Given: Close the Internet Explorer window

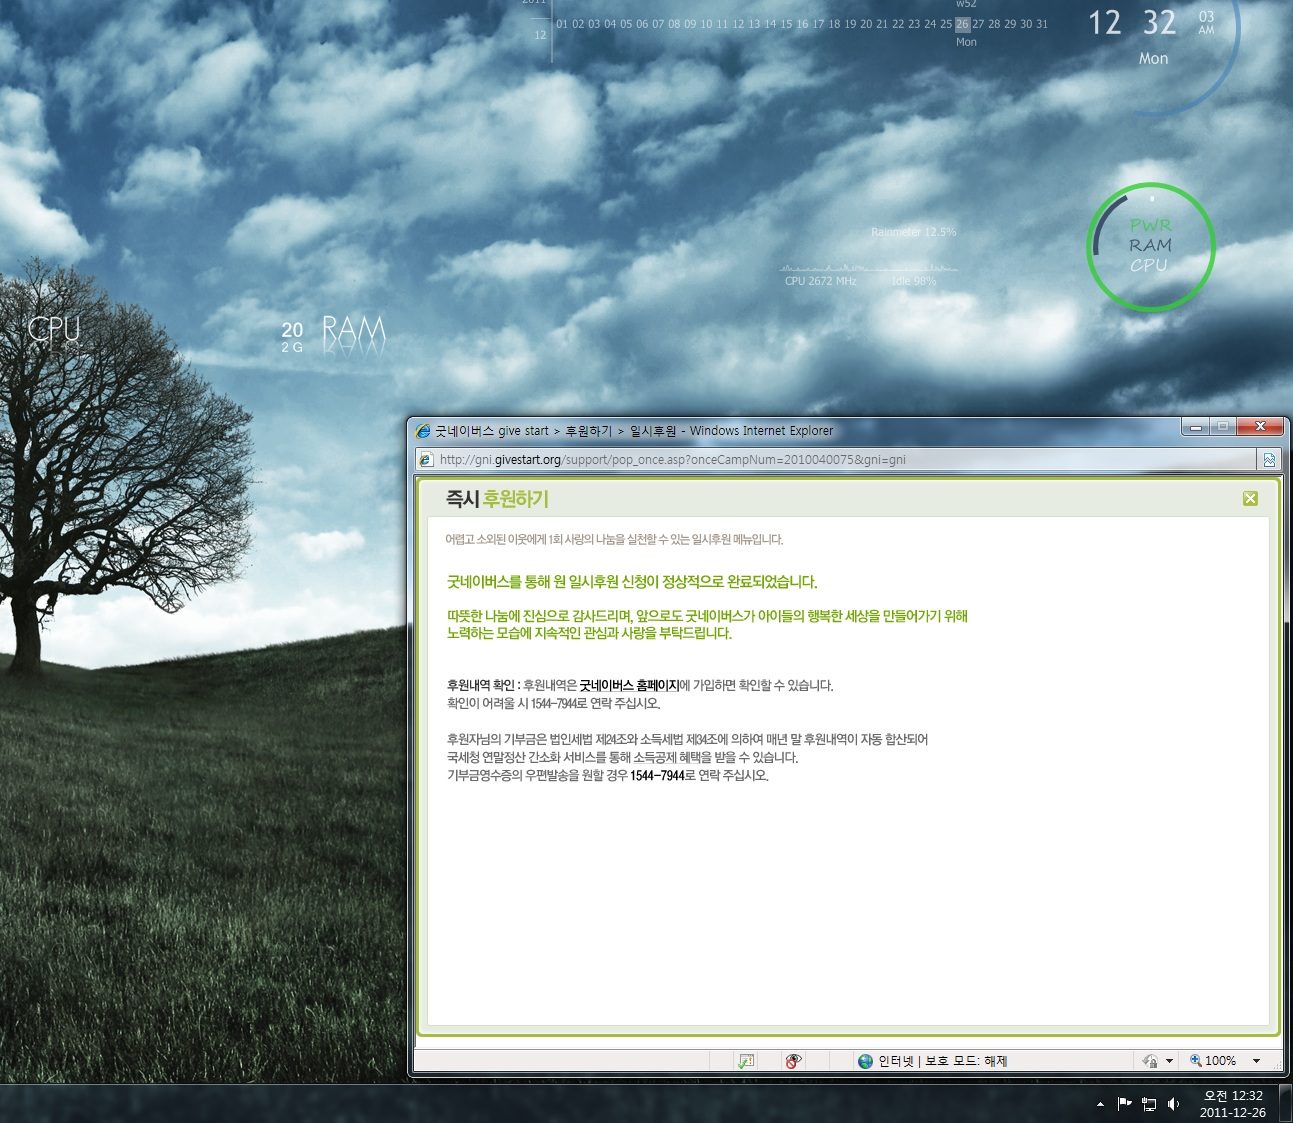Looking at the screenshot, I should [1260, 427].
